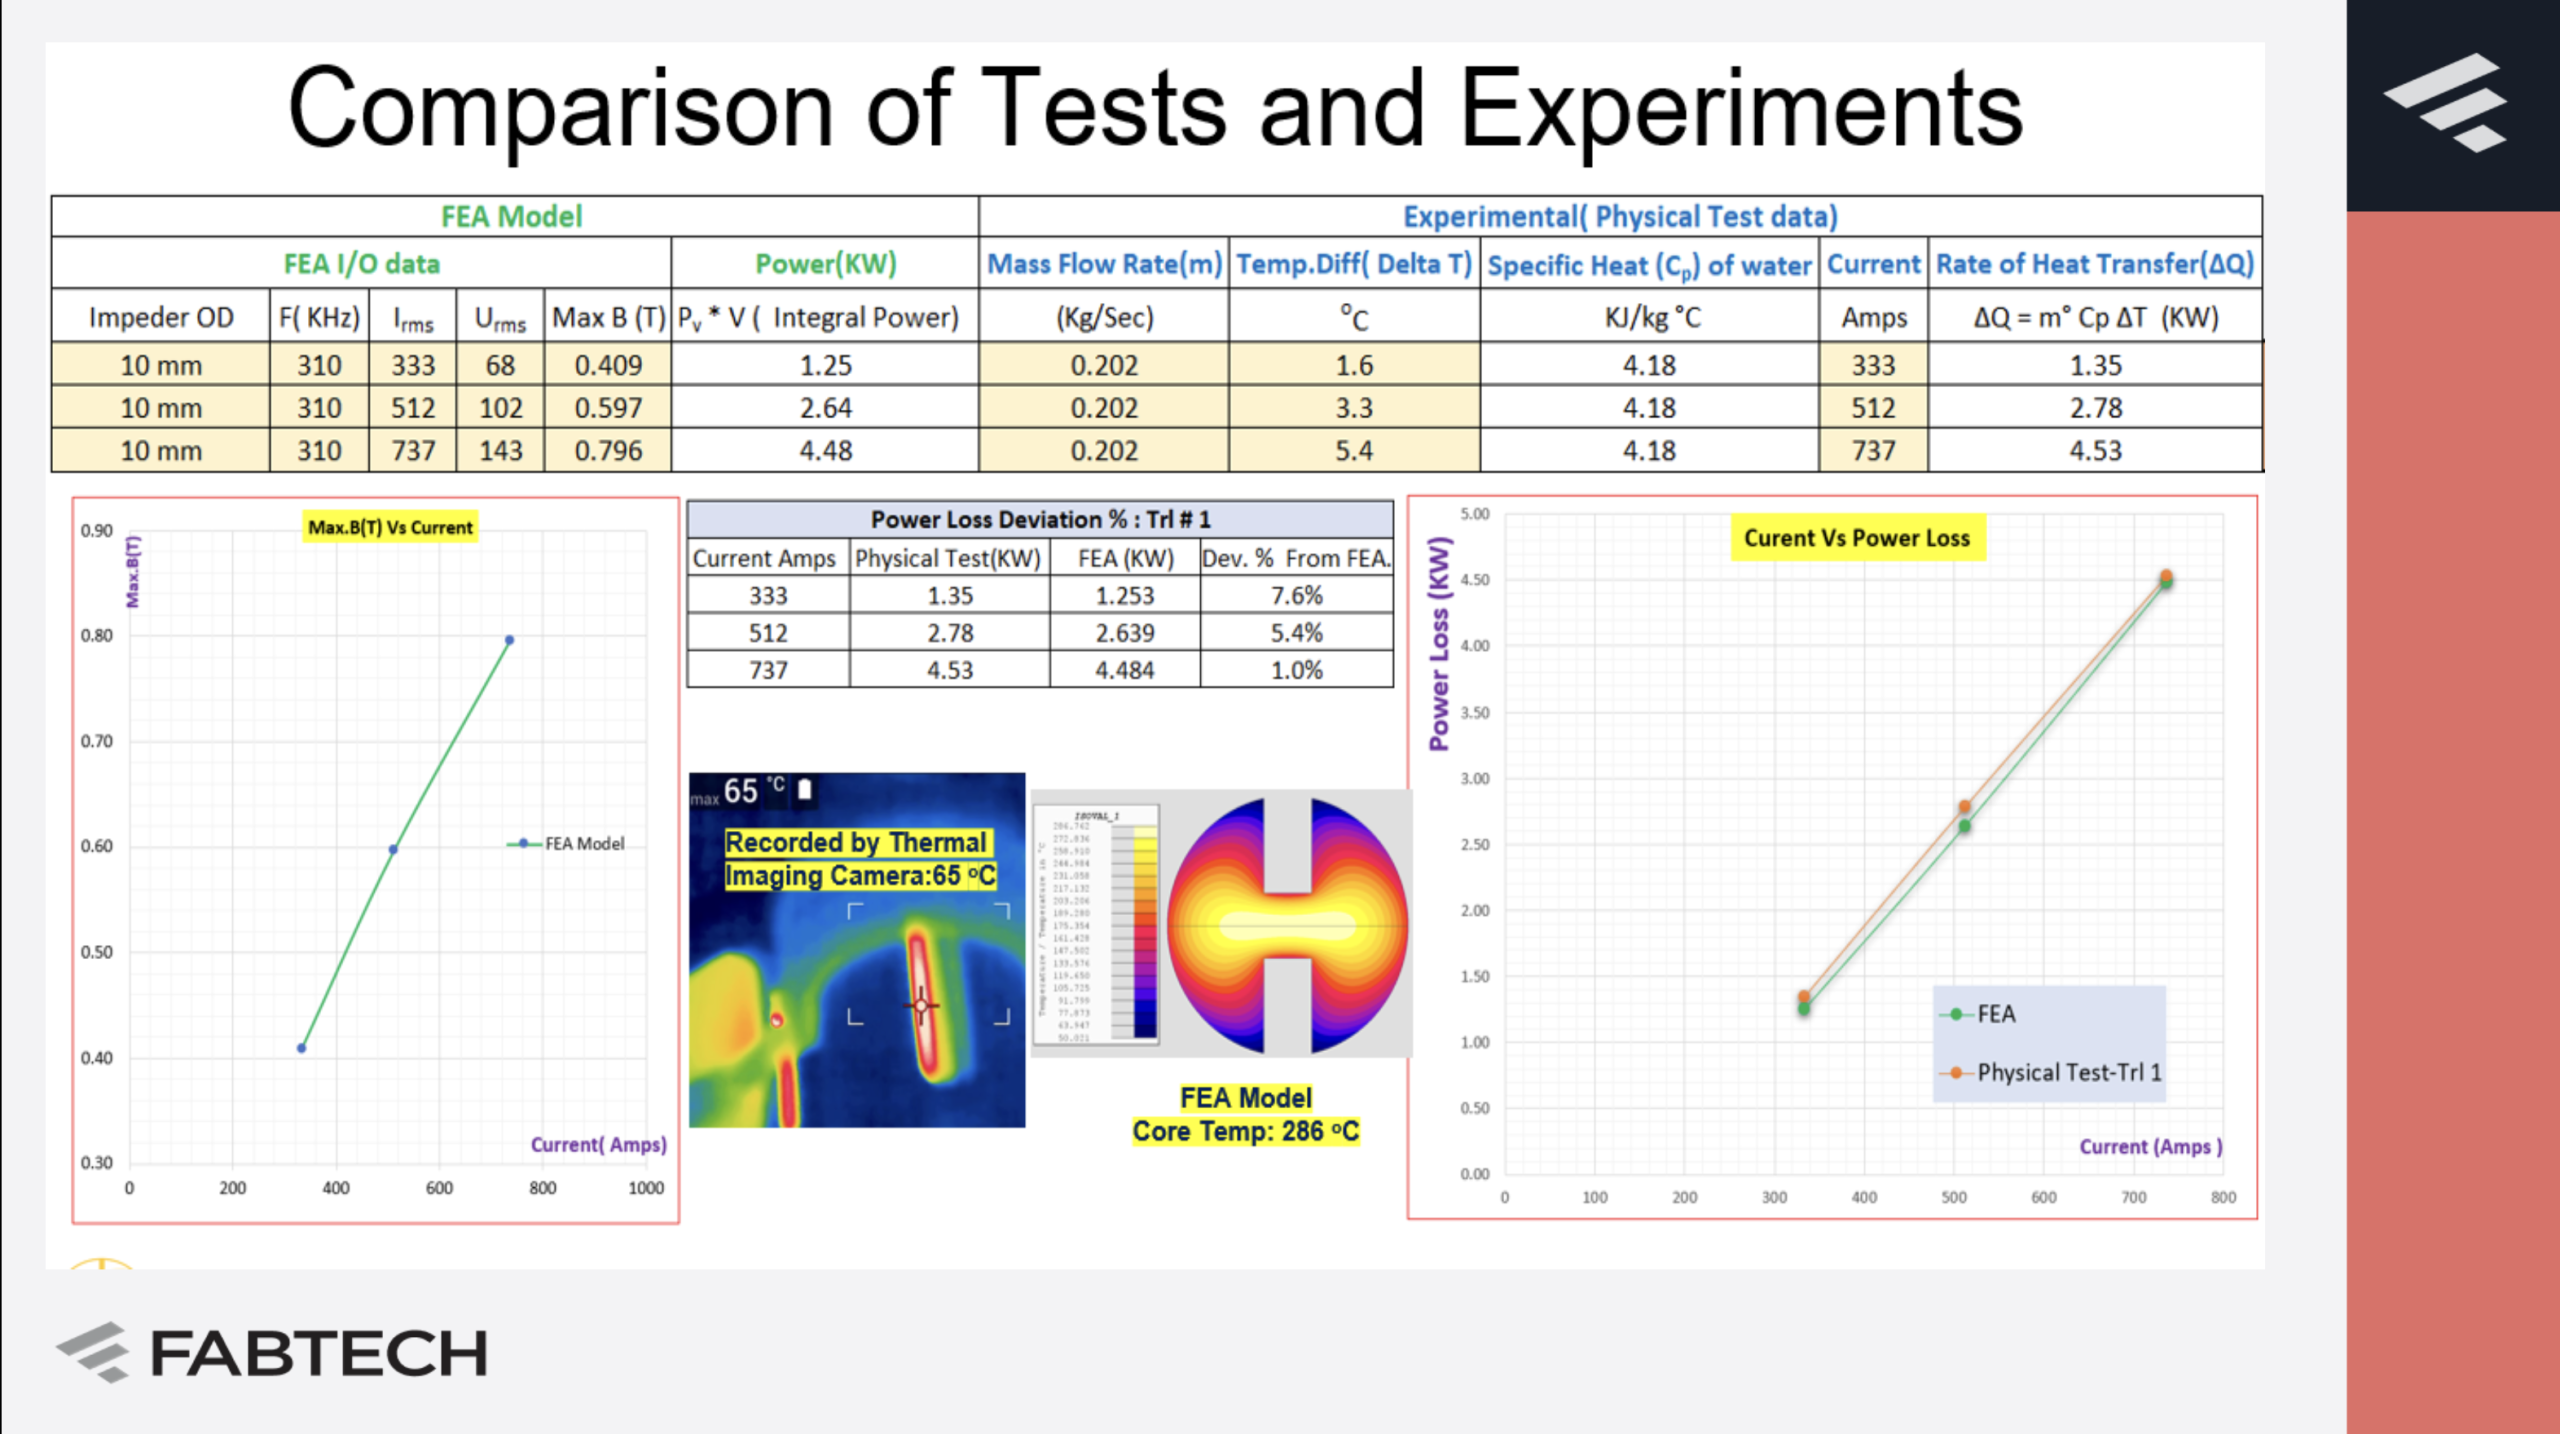The image size is (2560, 1434).
Task: Click the Physical Test-Trl 1 orange legend marker
Action: click(1955, 1072)
